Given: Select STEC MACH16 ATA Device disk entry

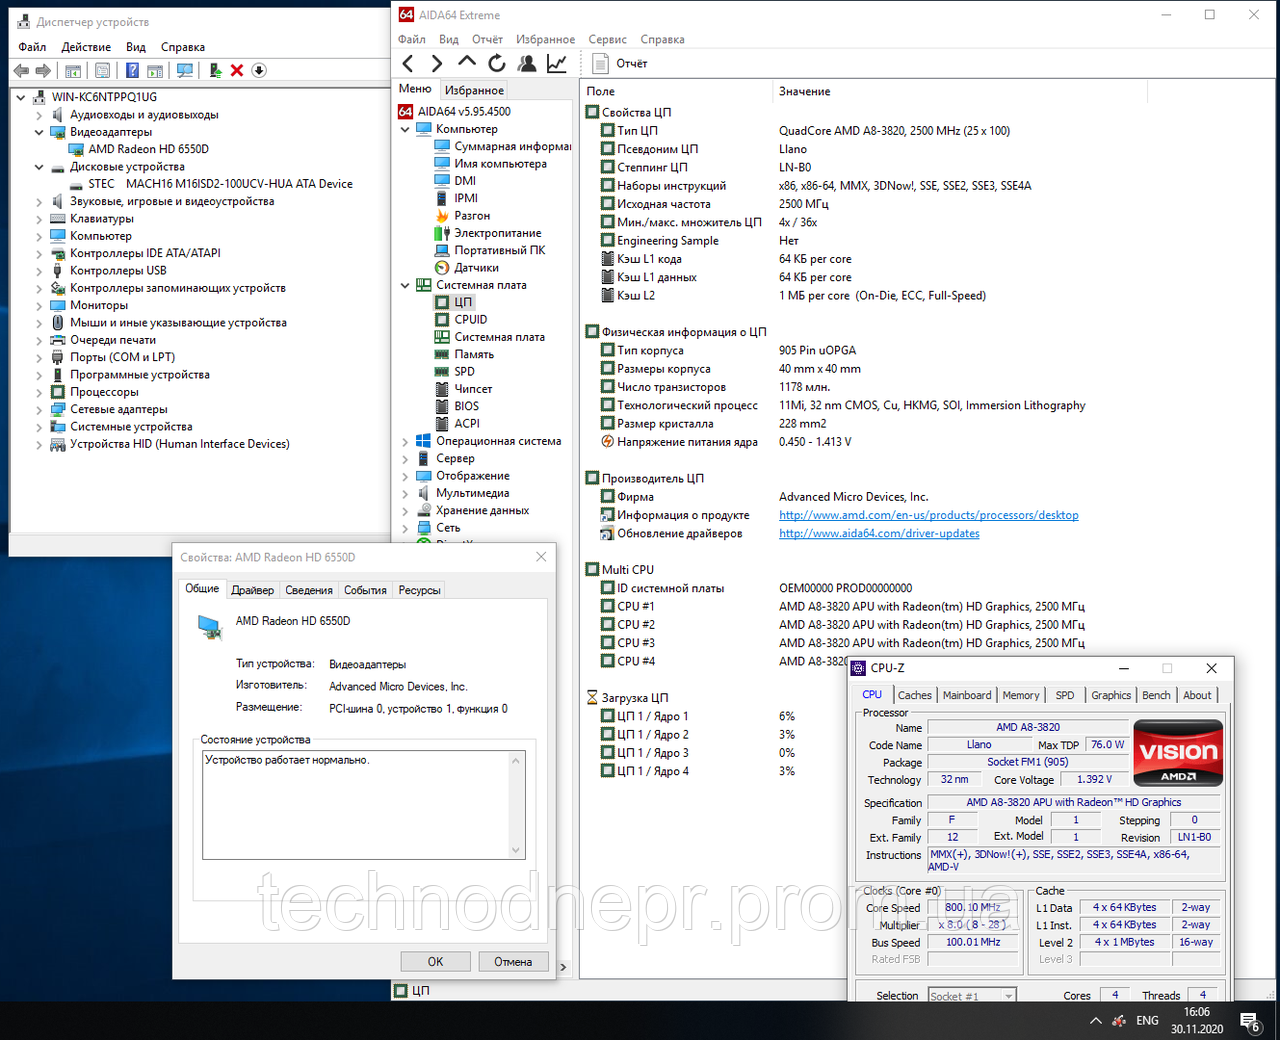Looking at the screenshot, I should [x=220, y=184].
